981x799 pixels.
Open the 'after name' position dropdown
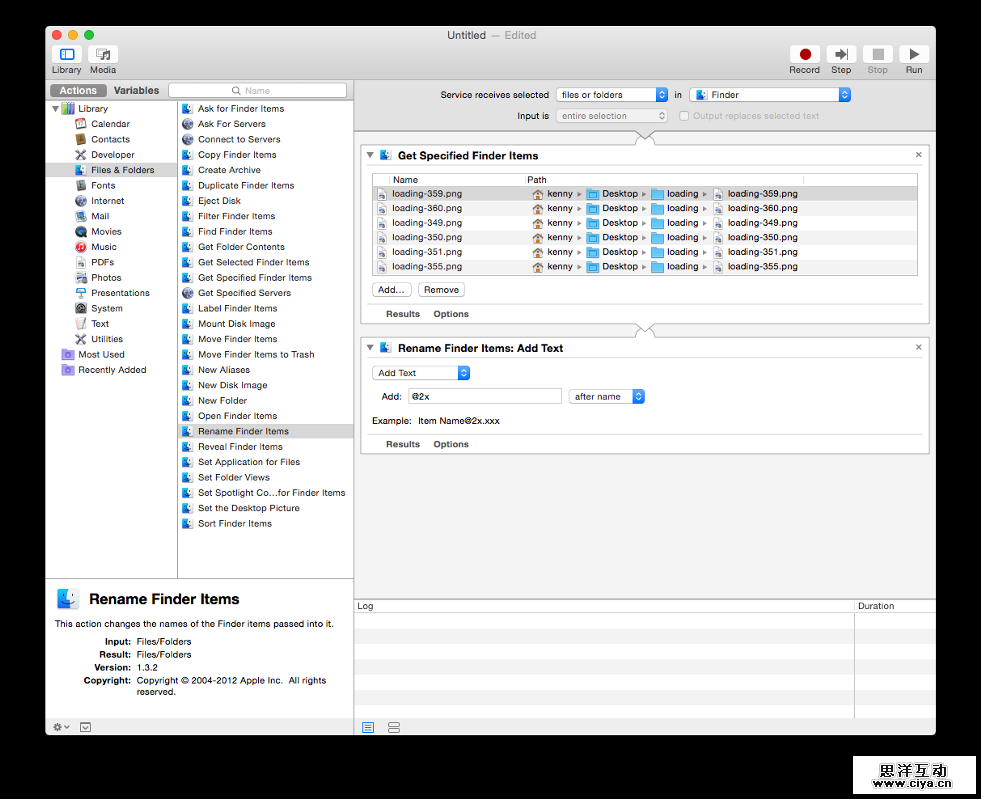click(x=607, y=397)
